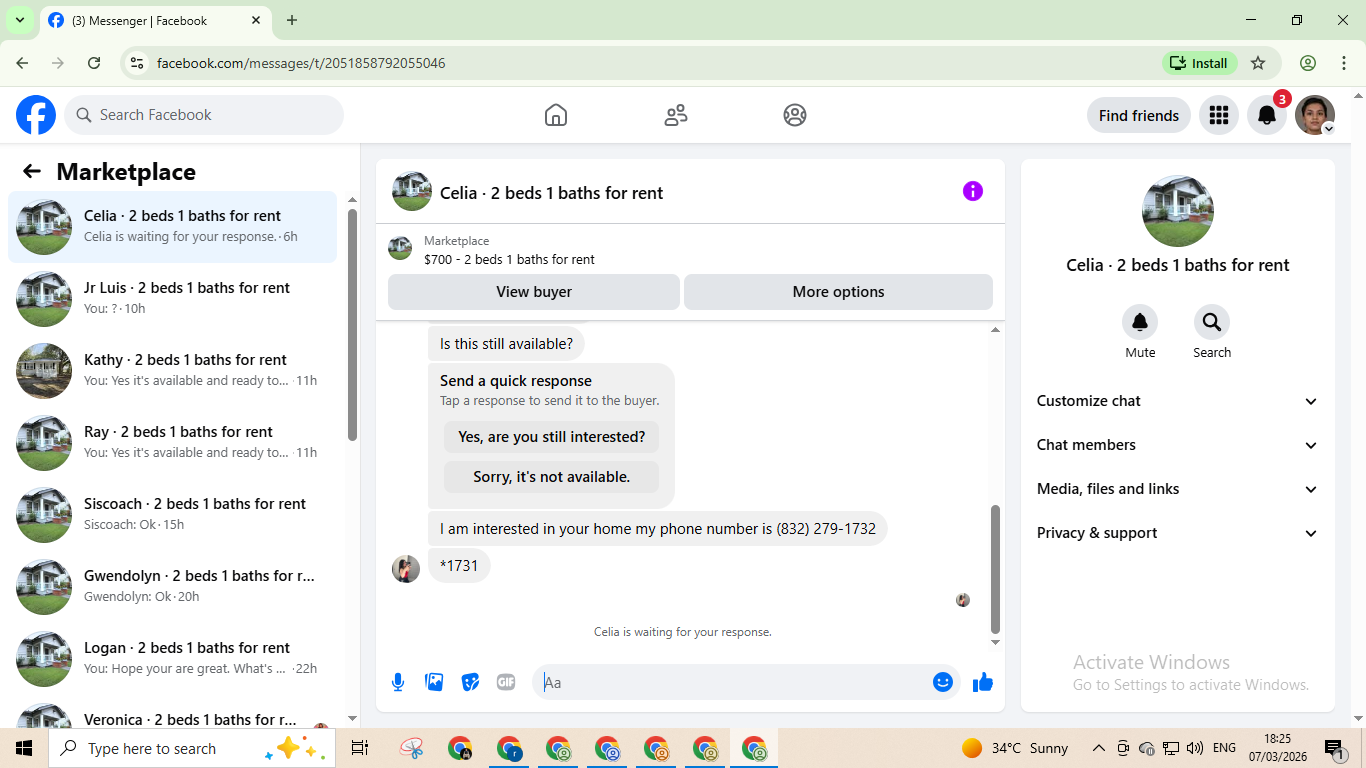Send 'Sorry, it's not available.' quick response
Screen dimensions: 1366x768
point(552,477)
